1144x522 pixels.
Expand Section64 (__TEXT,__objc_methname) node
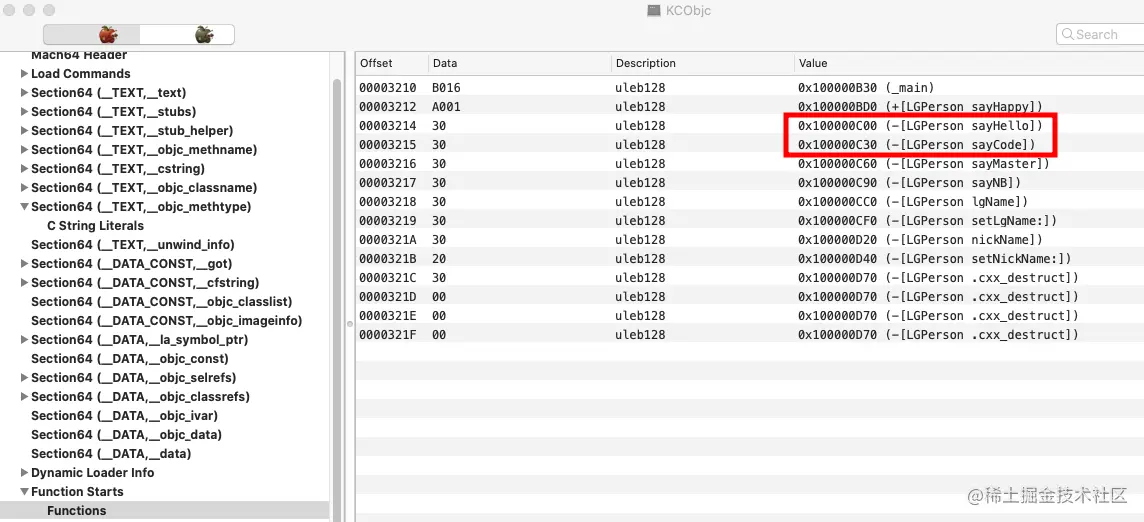tap(24, 150)
